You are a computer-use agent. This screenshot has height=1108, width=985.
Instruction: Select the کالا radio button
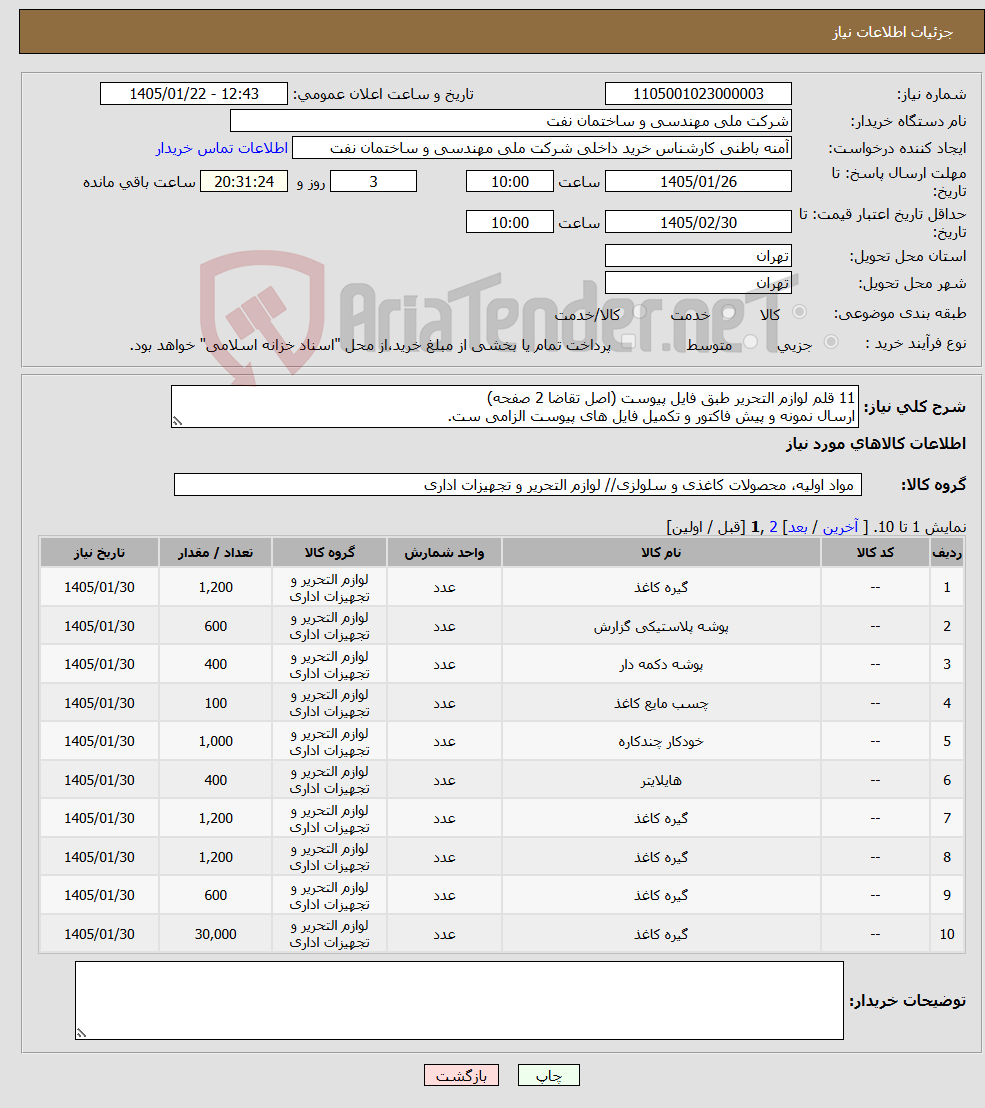[800, 312]
